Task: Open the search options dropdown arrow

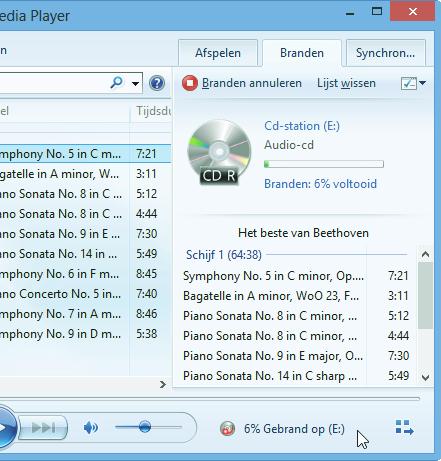Action: click(x=135, y=83)
